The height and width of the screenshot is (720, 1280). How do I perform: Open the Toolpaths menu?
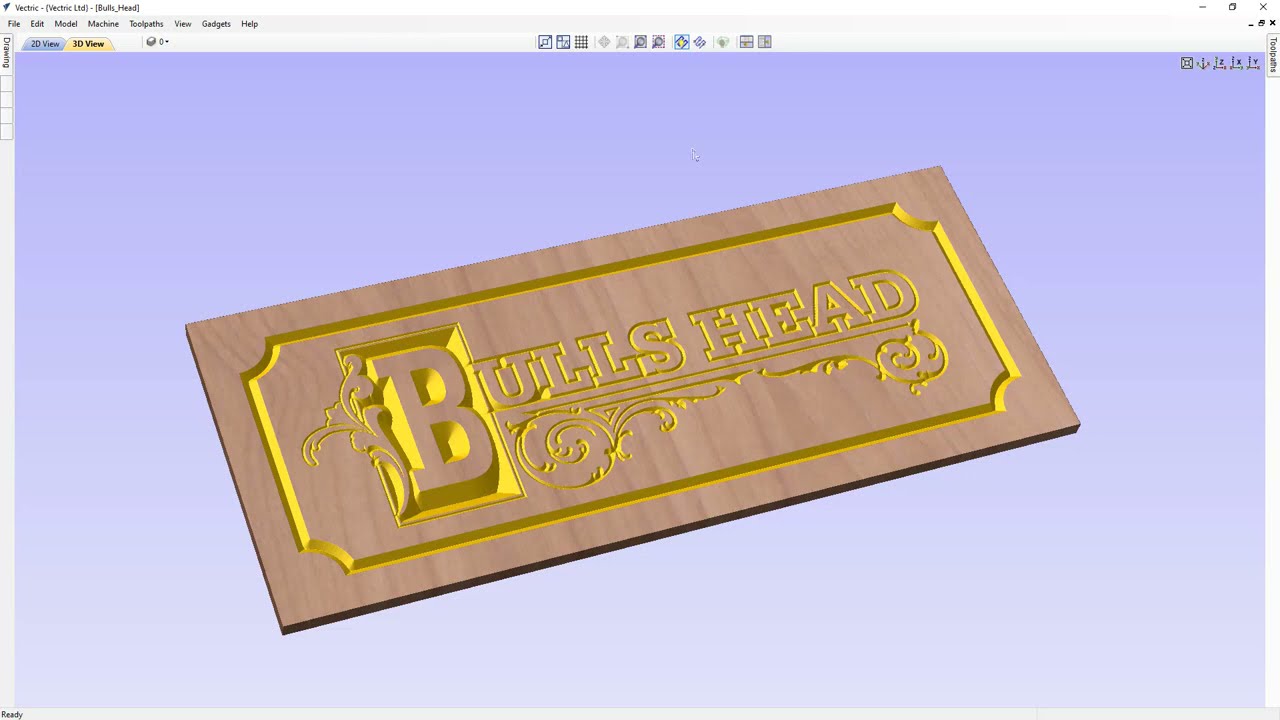coord(146,24)
